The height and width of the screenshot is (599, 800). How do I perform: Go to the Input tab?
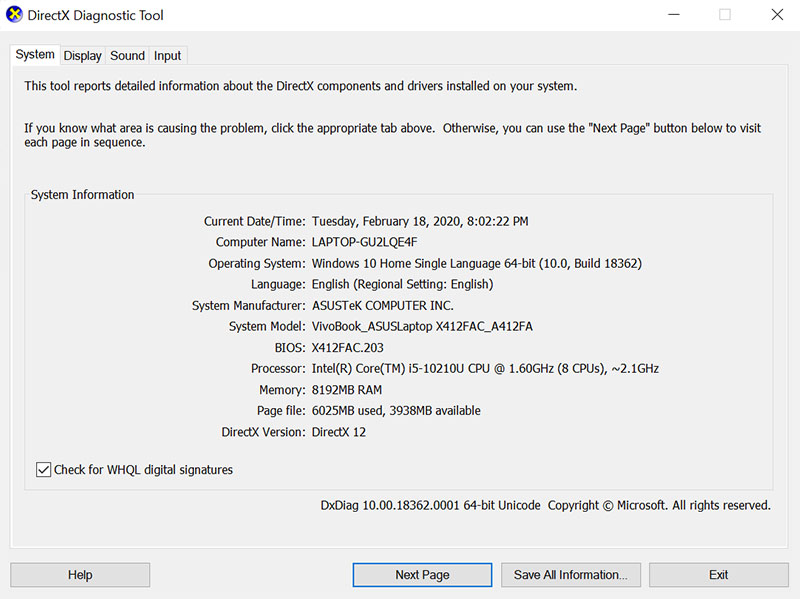[x=168, y=56]
